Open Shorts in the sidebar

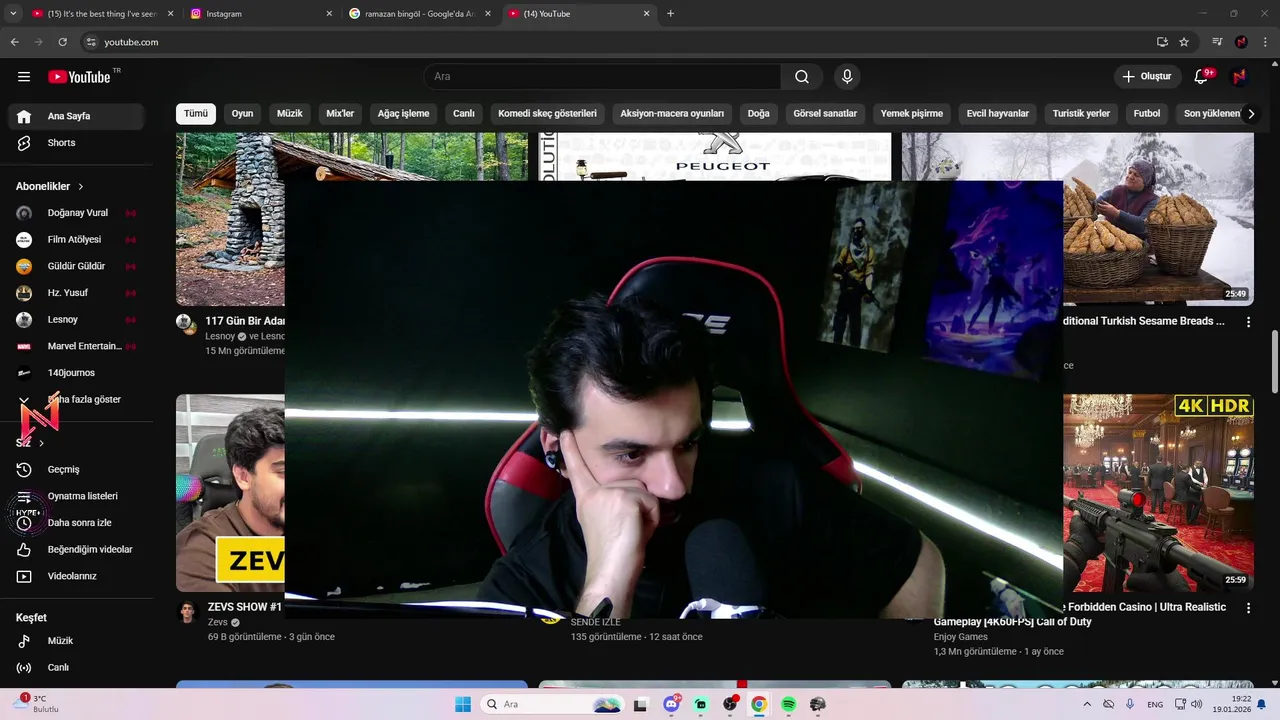(76, 143)
